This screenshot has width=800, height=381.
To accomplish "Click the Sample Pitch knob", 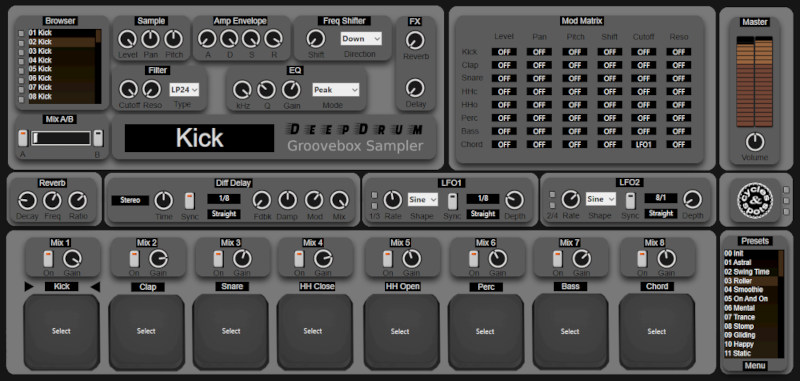I will [173, 39].
